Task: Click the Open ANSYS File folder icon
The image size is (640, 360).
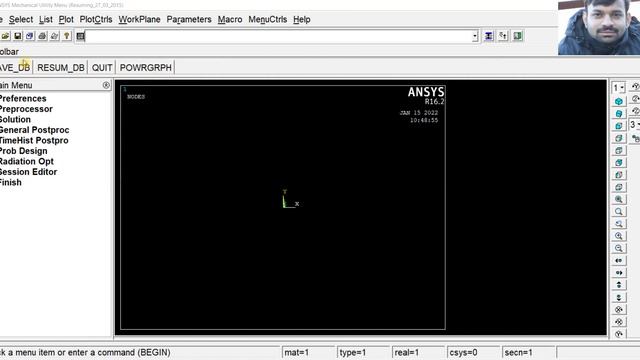Action: click(5, 36)
